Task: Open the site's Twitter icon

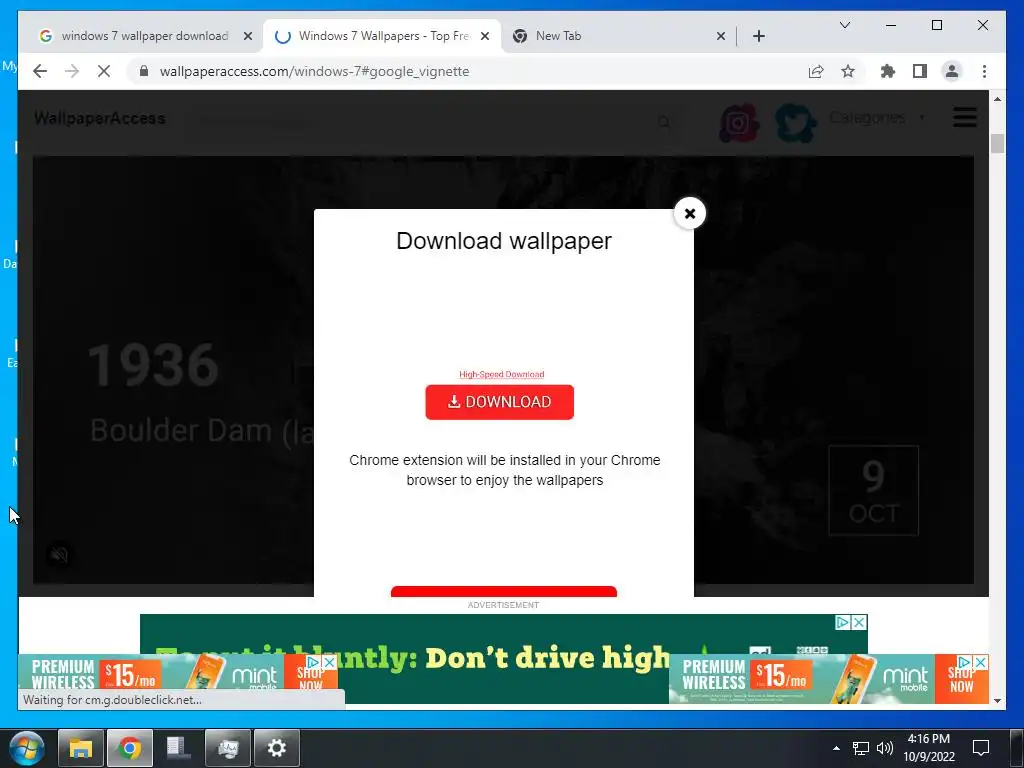Action: click(x=795, y=123)
